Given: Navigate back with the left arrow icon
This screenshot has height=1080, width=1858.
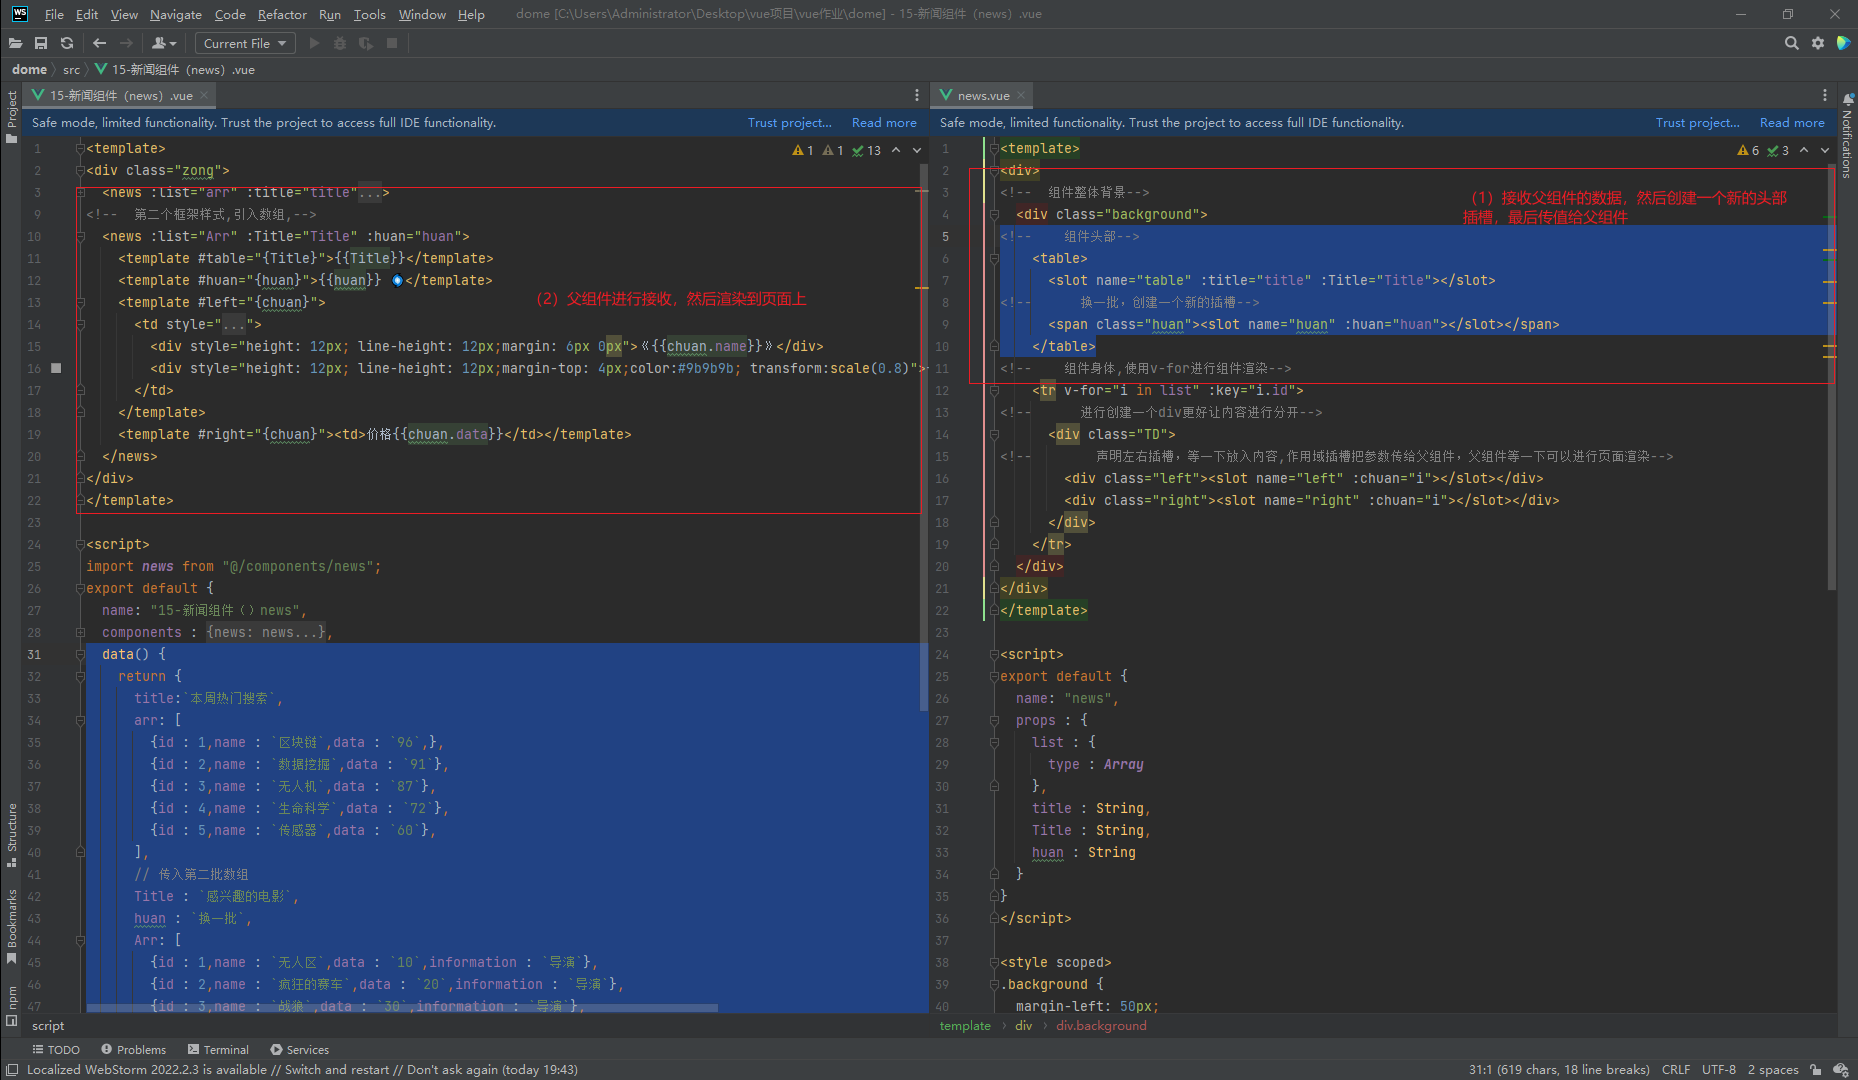Looking at the screenshot, I should 99,43.
